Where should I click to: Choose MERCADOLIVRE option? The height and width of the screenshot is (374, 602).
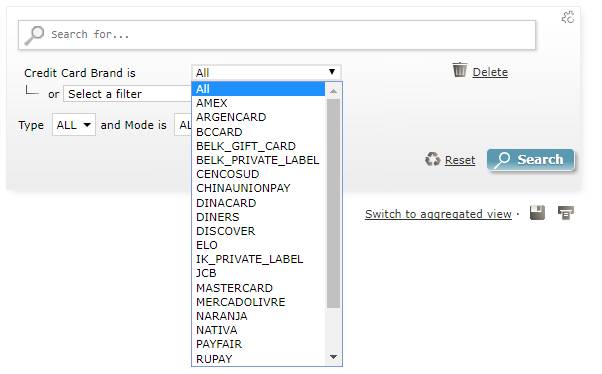(258, 302)
